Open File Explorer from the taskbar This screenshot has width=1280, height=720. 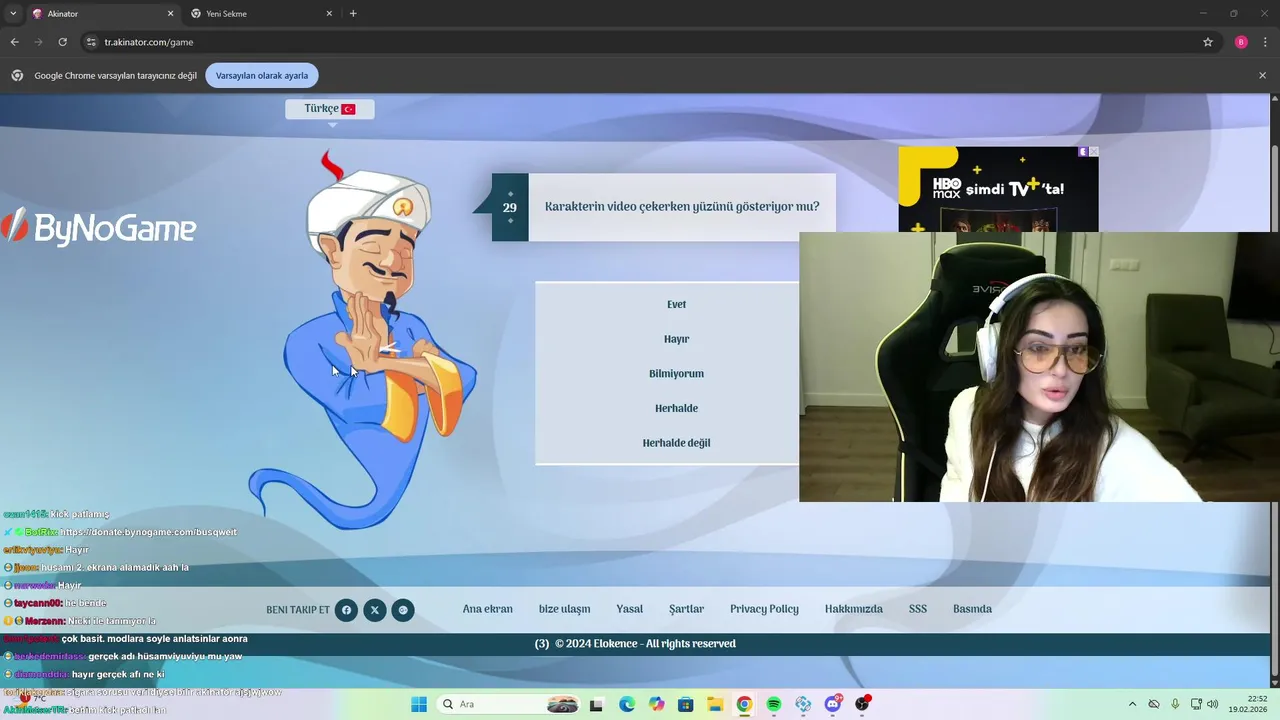click(x=715, y=704)
